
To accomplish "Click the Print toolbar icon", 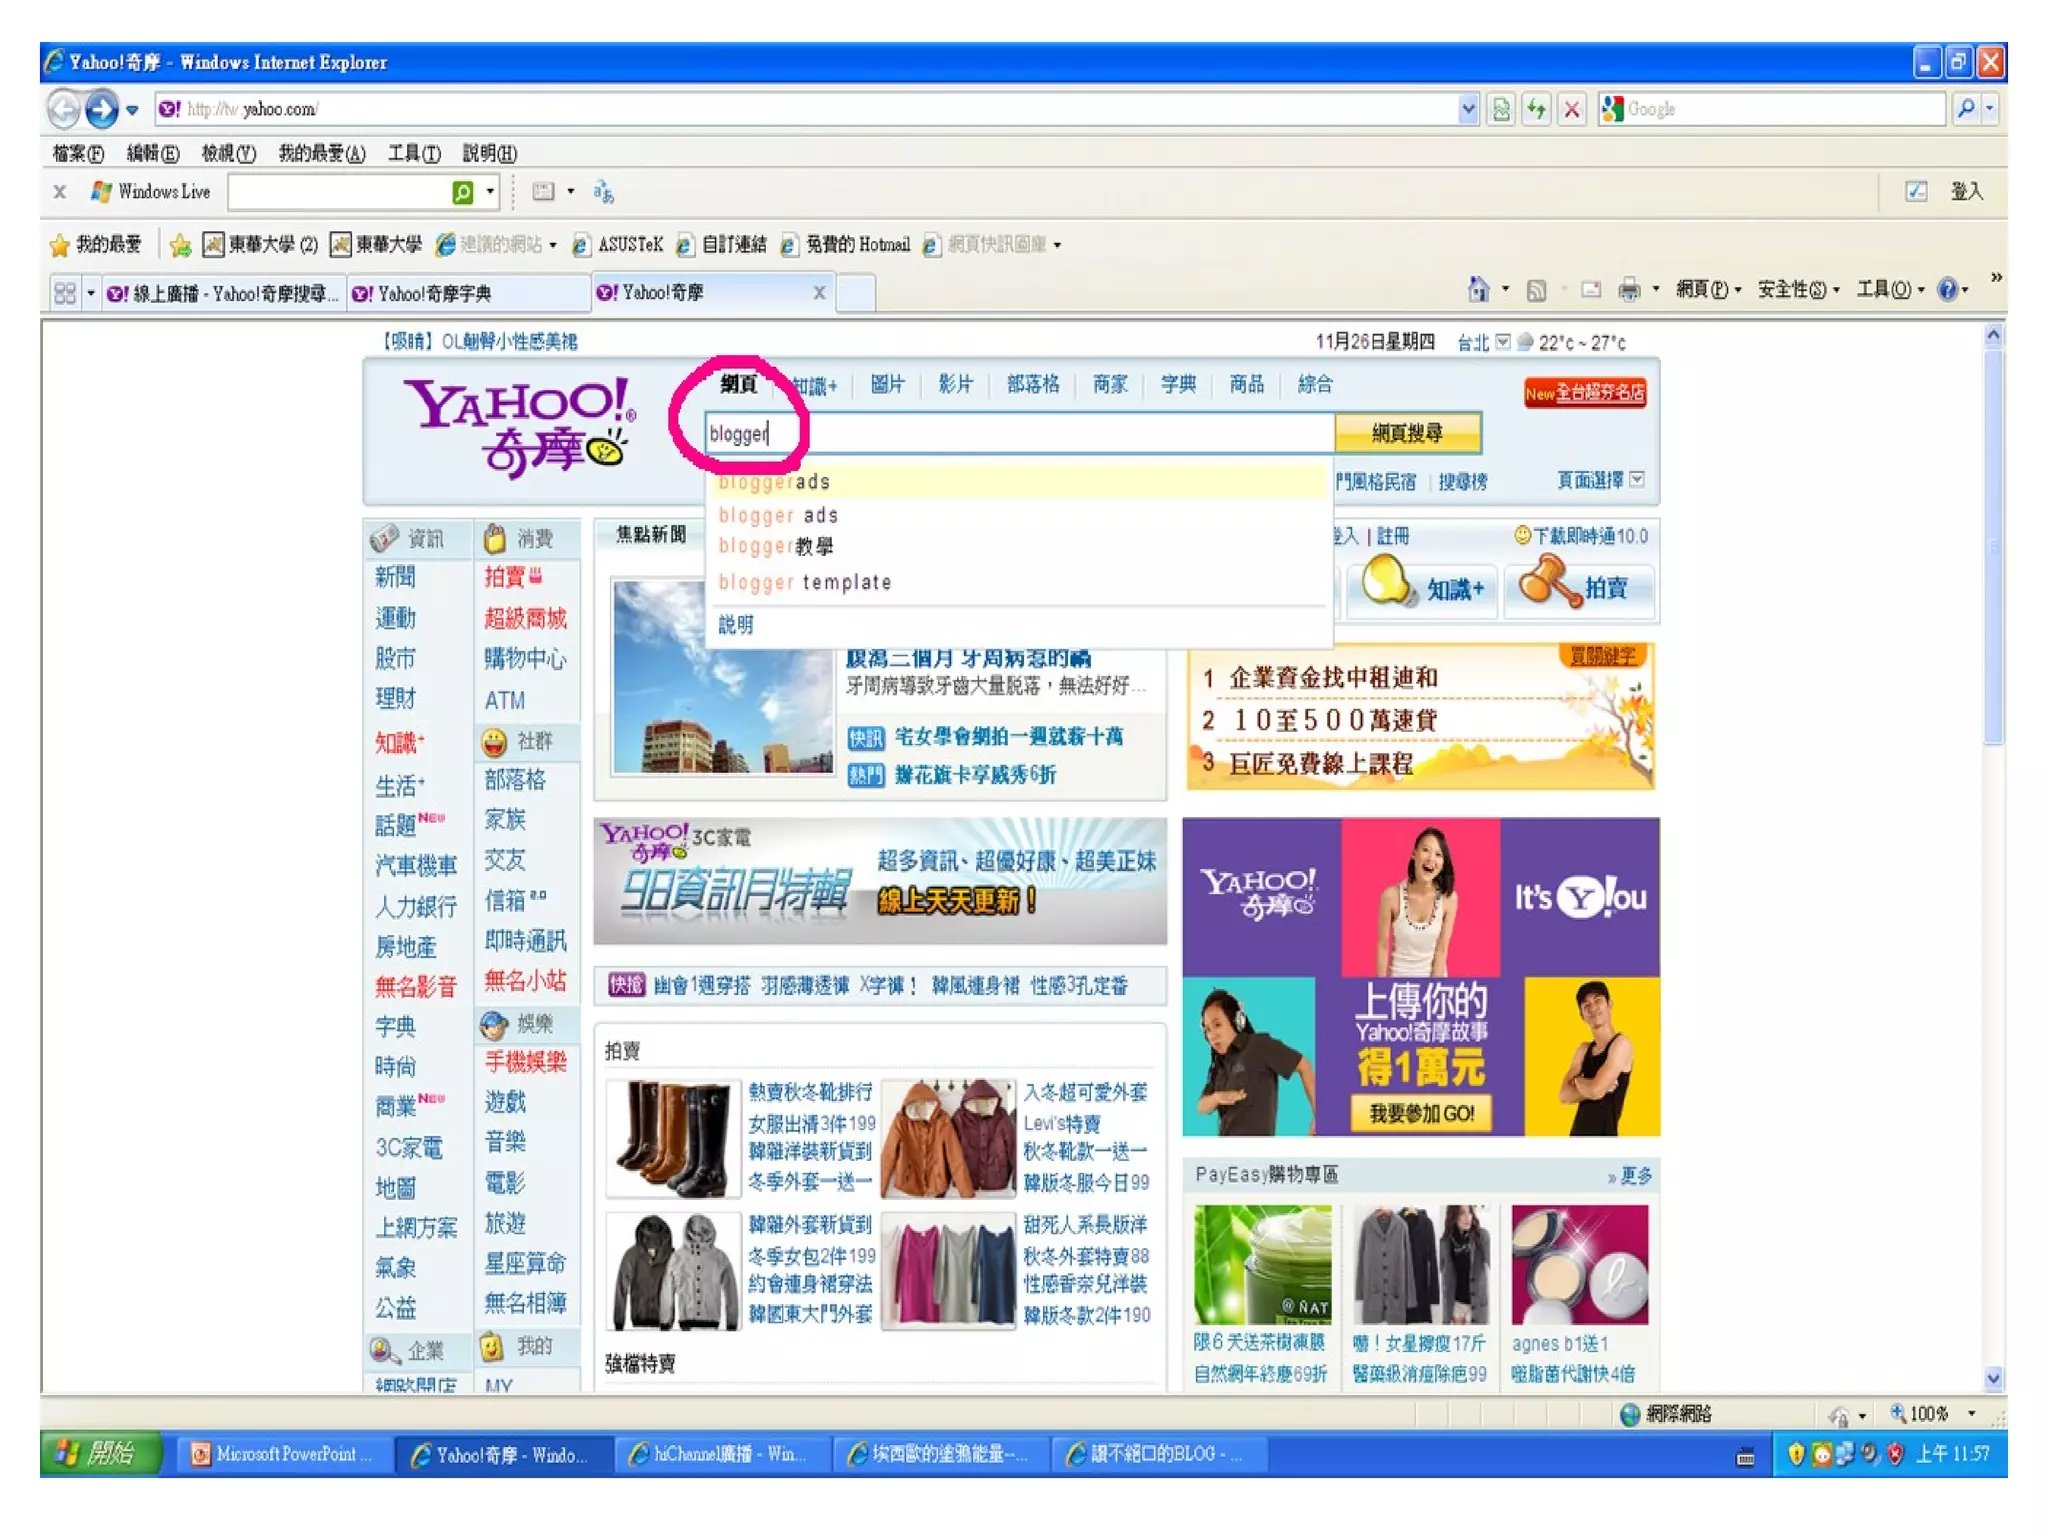I will (1628, 290).
